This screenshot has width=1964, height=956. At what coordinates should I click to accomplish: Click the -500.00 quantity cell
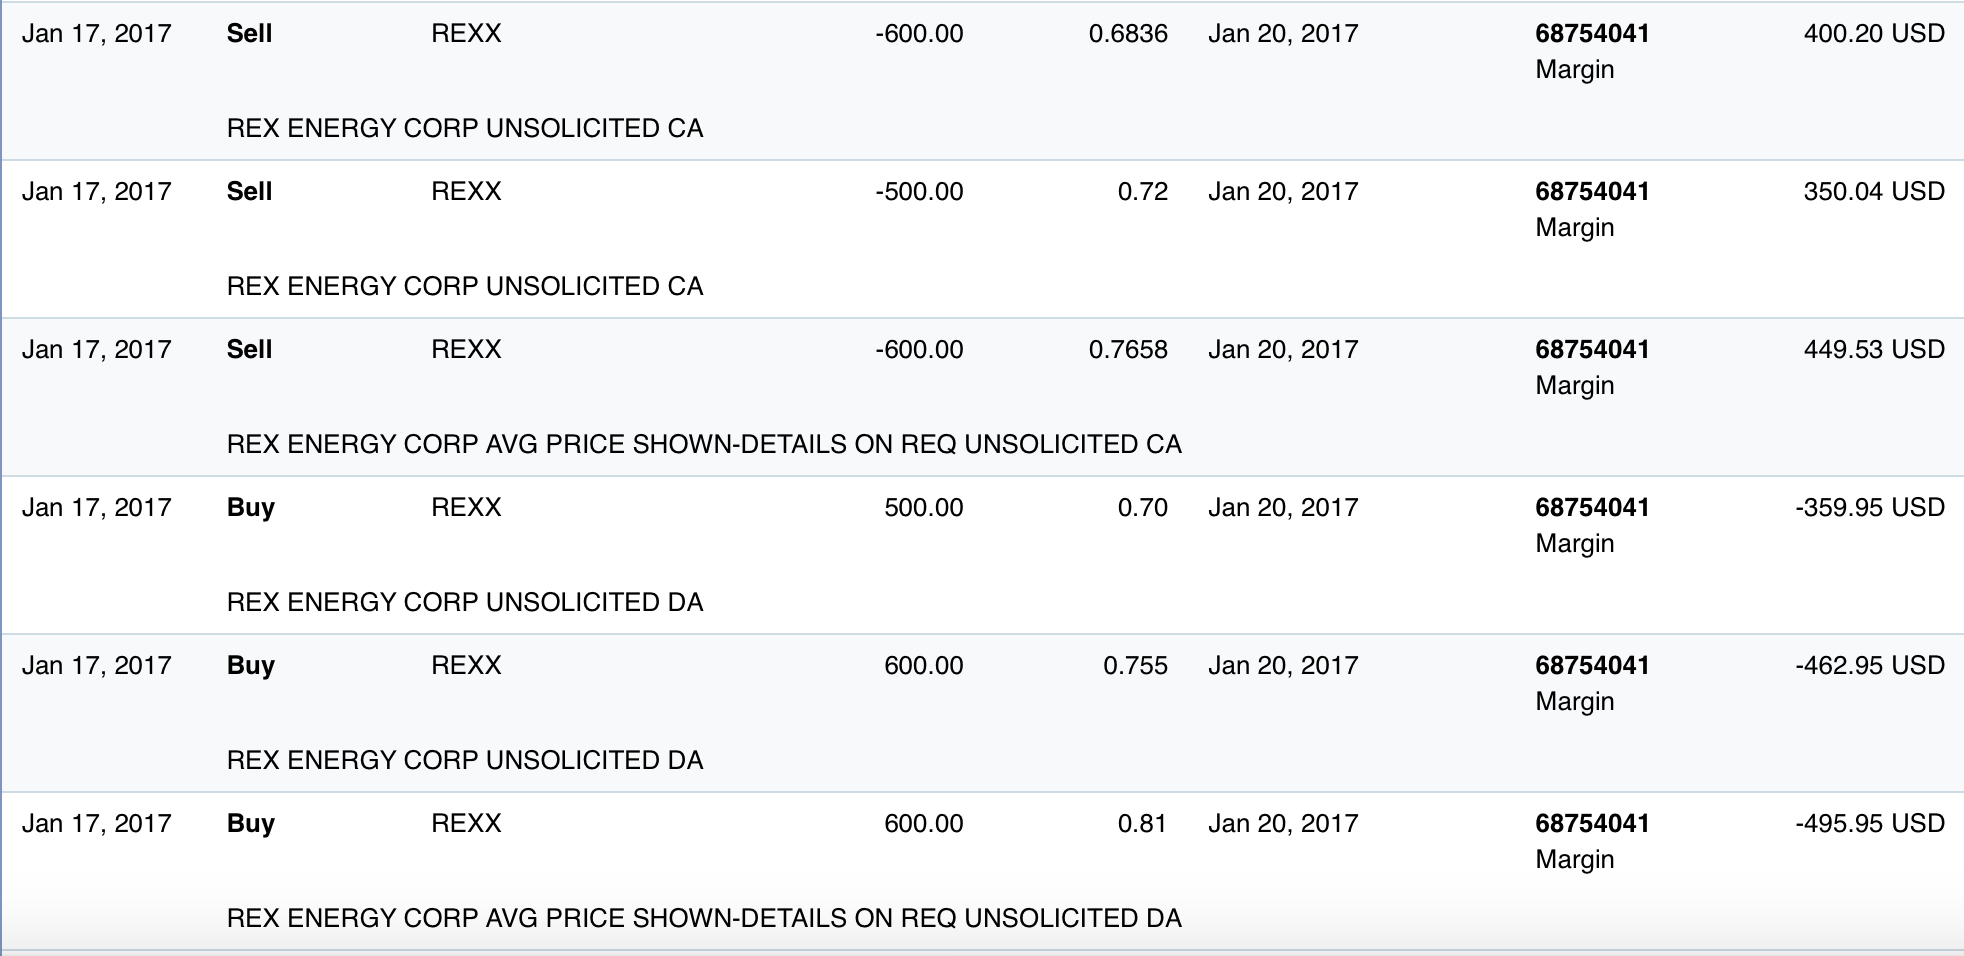coord(918,192)
